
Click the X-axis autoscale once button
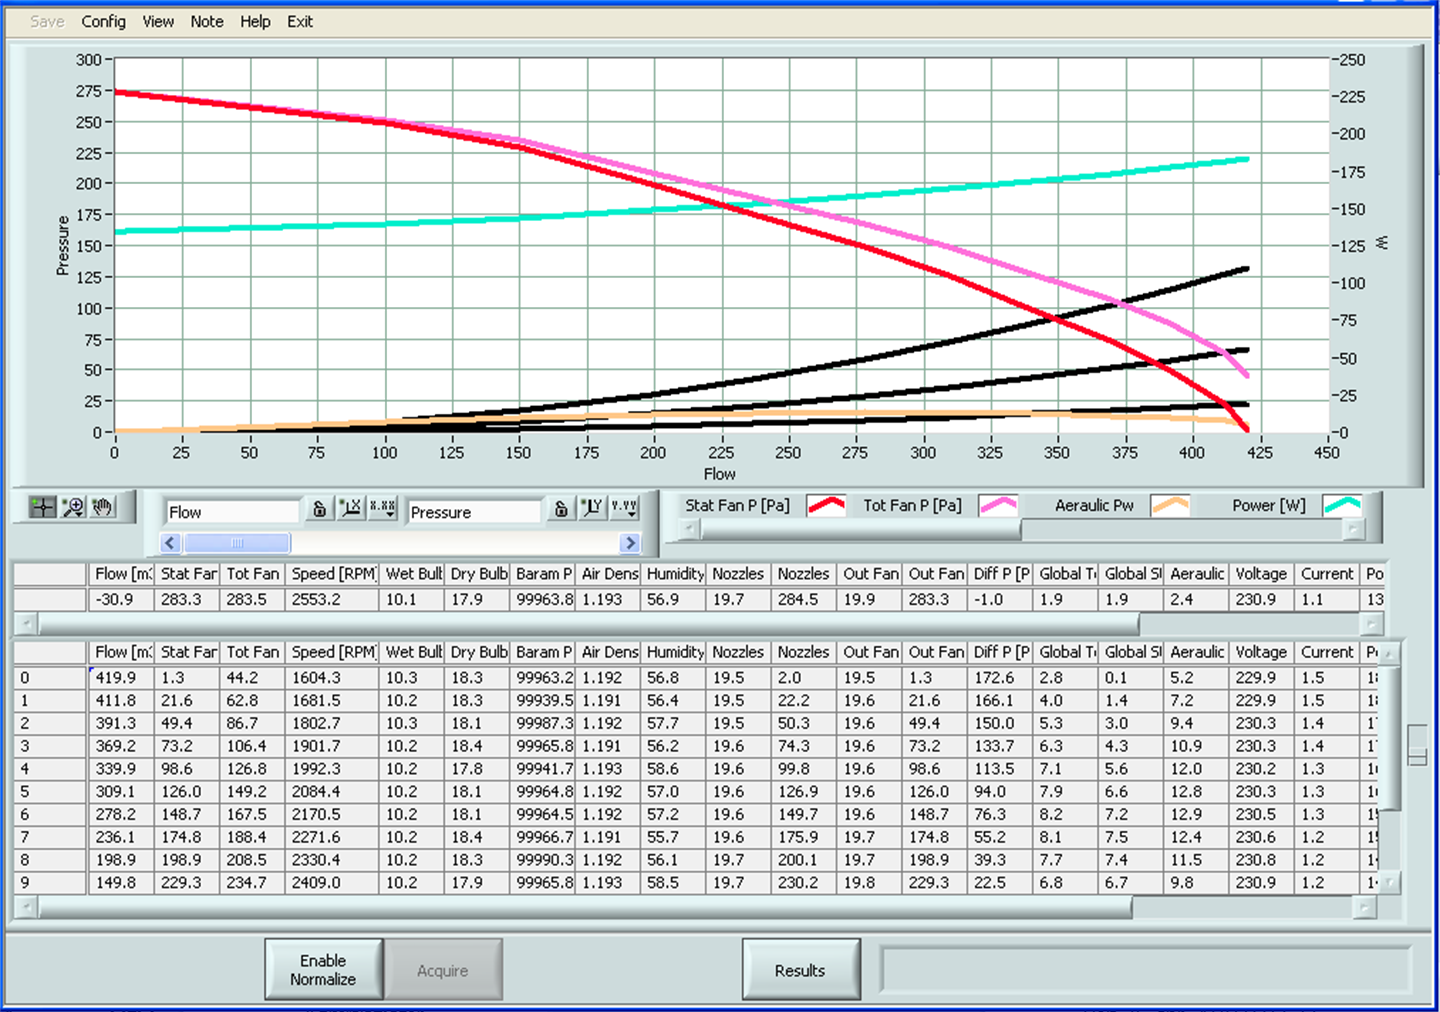350,509
